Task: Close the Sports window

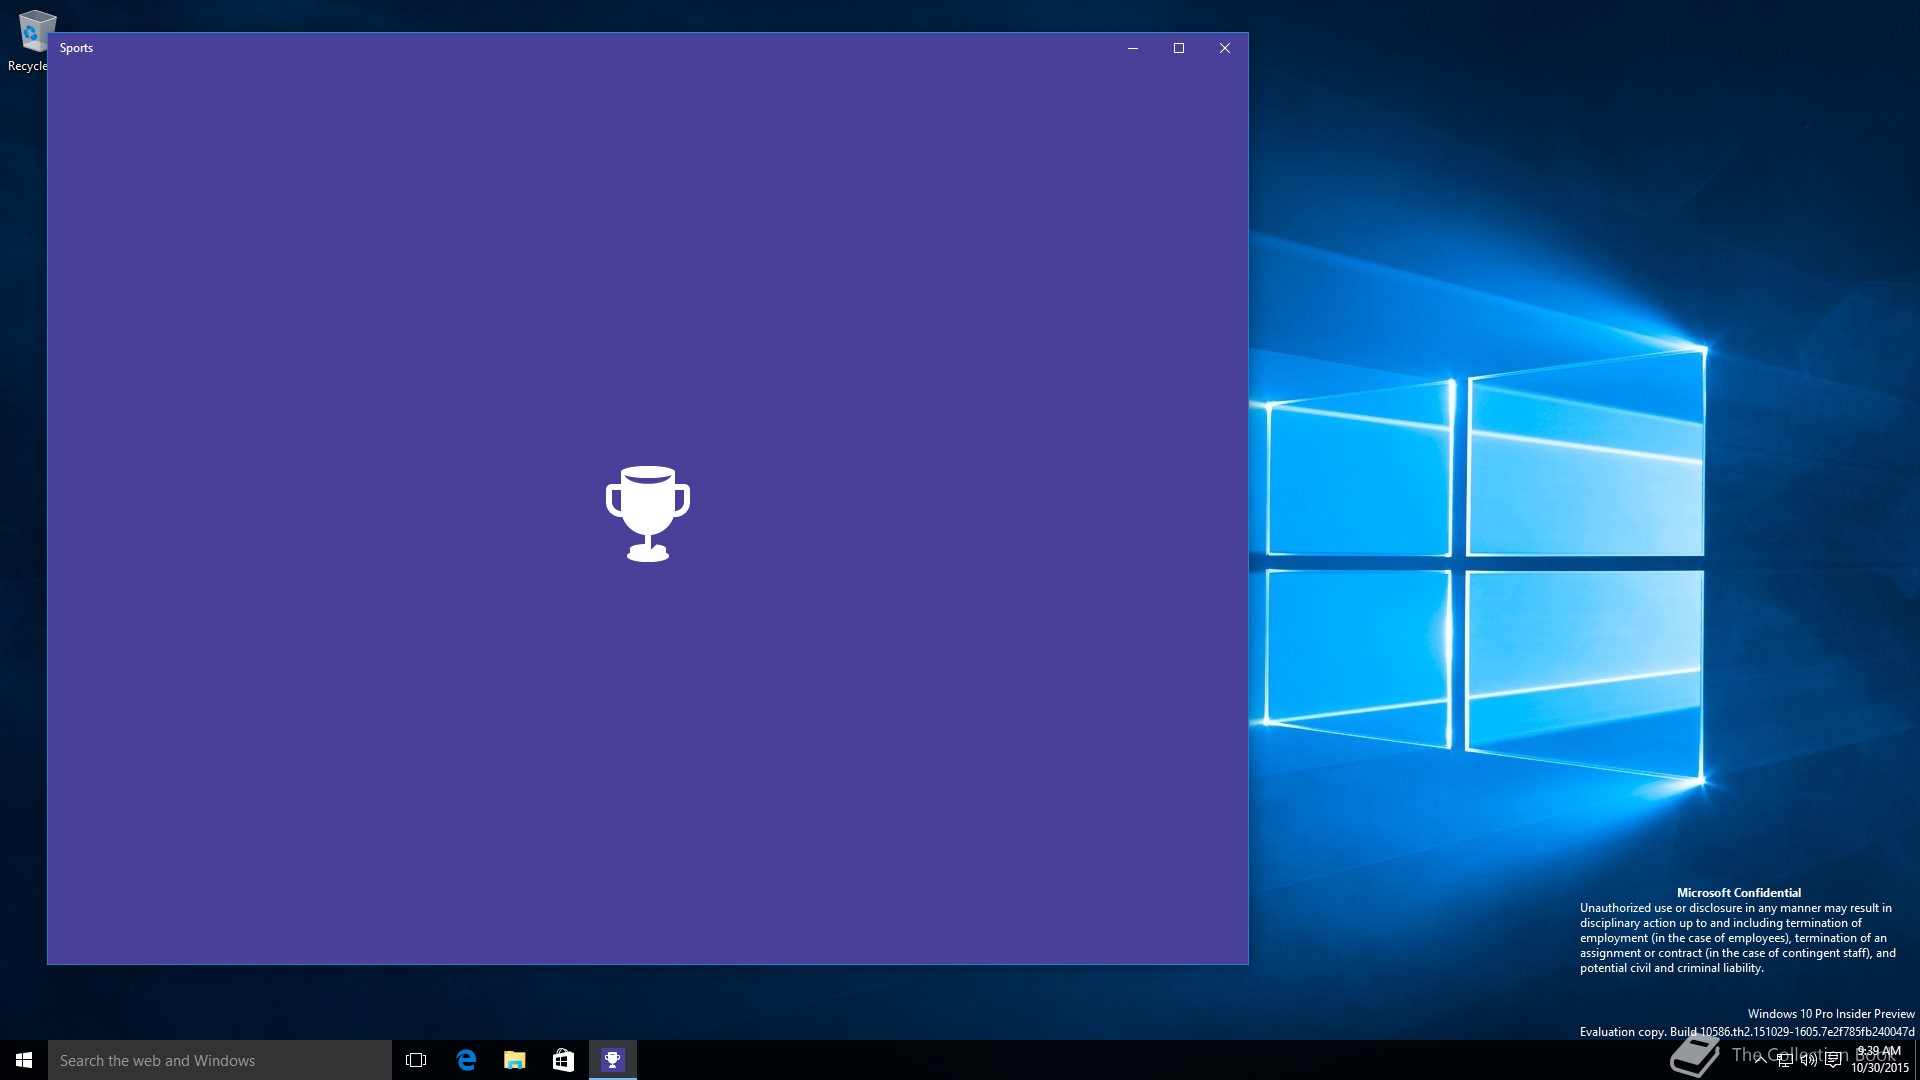Action: coord(1225,48)
